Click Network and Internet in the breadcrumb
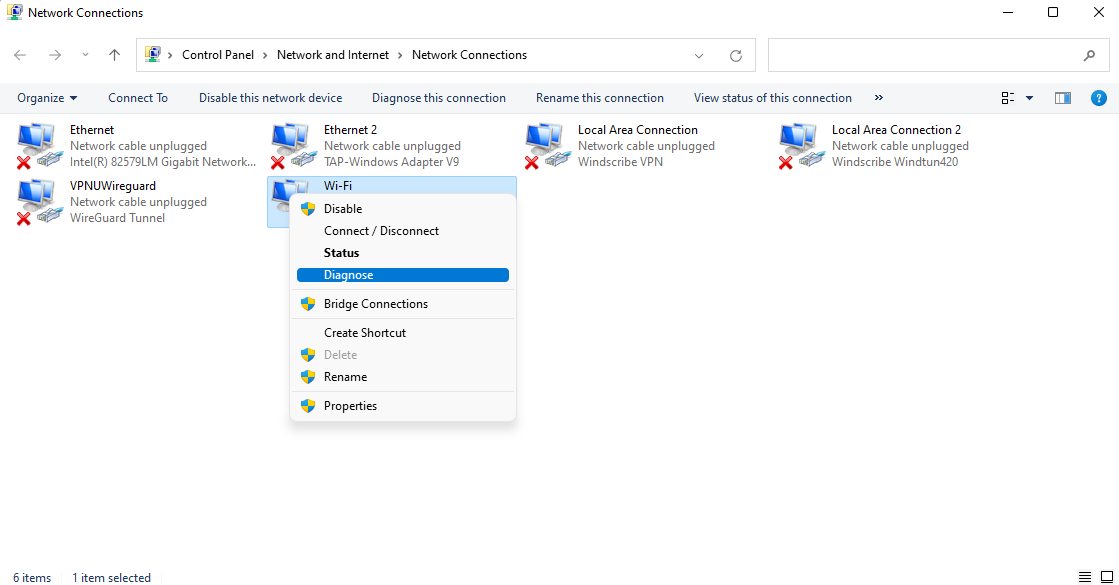 pos(333,55)
